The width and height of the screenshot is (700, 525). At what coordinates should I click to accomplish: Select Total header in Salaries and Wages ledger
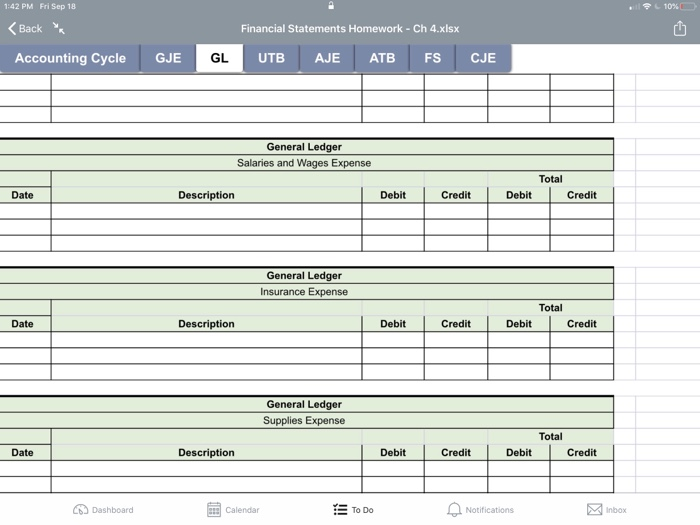coord(550,179)
